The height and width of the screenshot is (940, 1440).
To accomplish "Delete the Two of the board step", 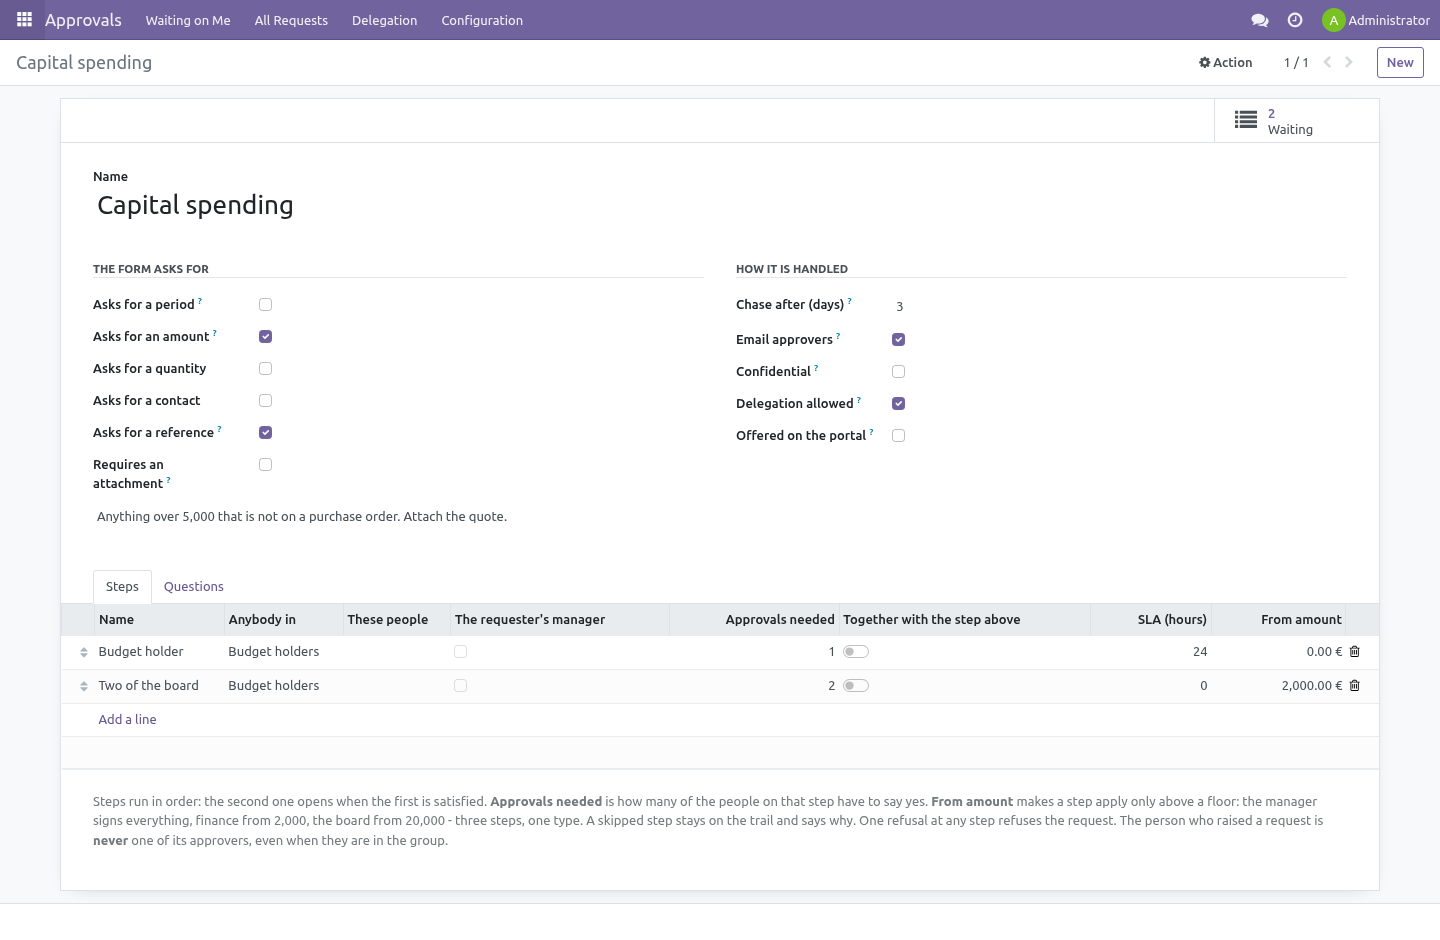I will click(x=1355, y=686).
